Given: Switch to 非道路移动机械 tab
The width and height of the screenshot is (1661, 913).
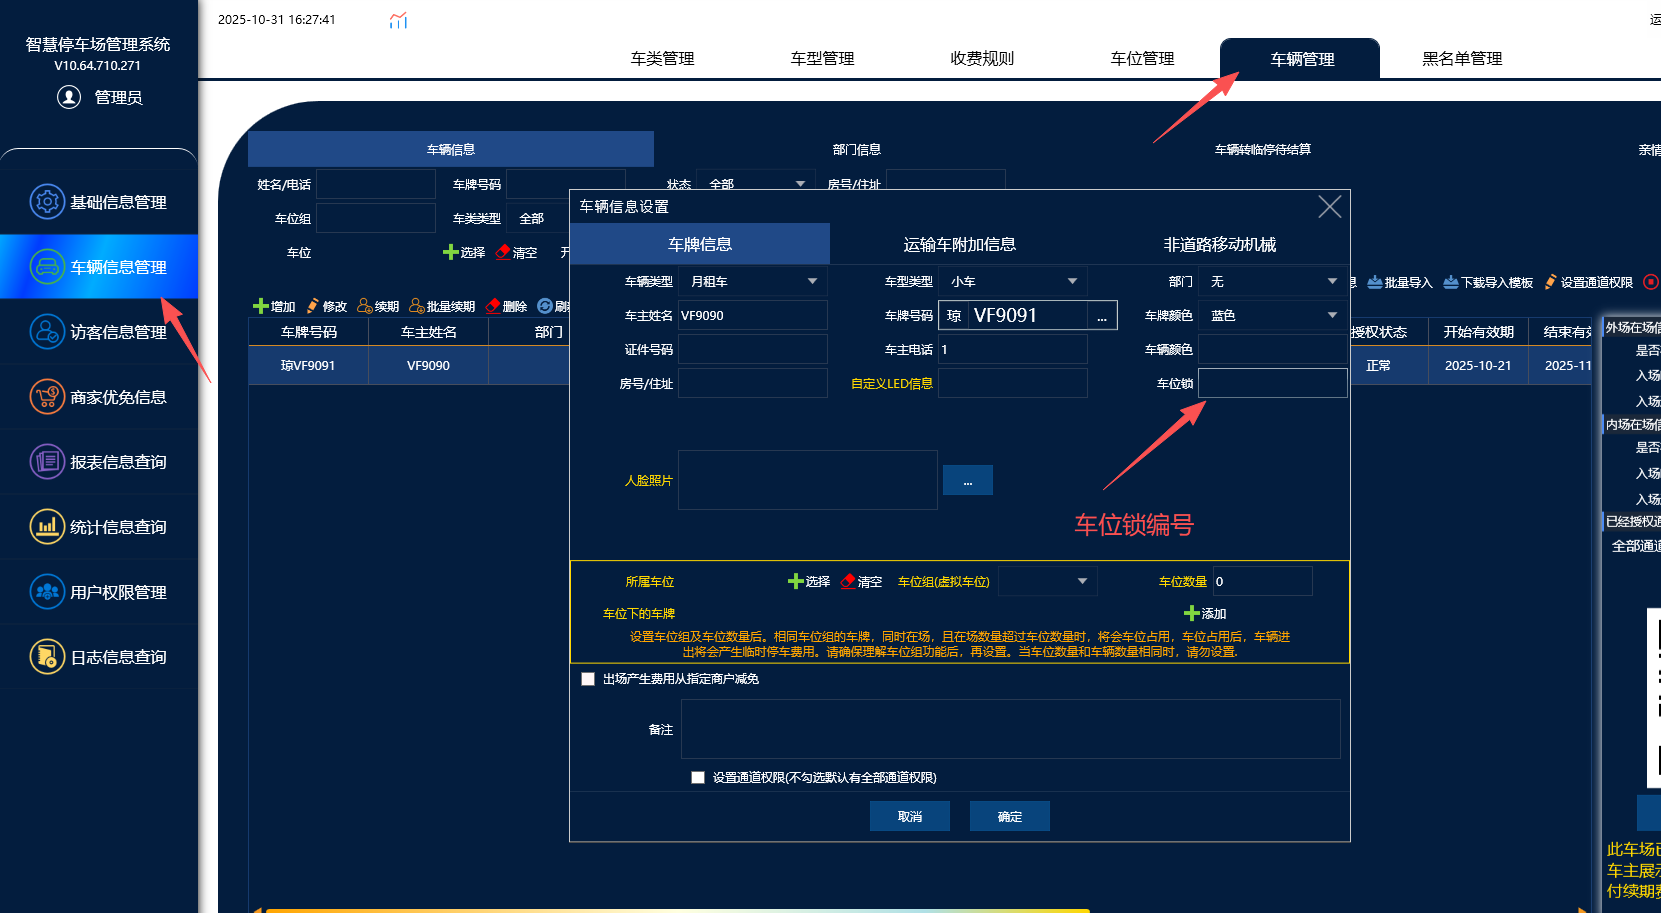Looking at the screenshot, I should click(1220, 244).
